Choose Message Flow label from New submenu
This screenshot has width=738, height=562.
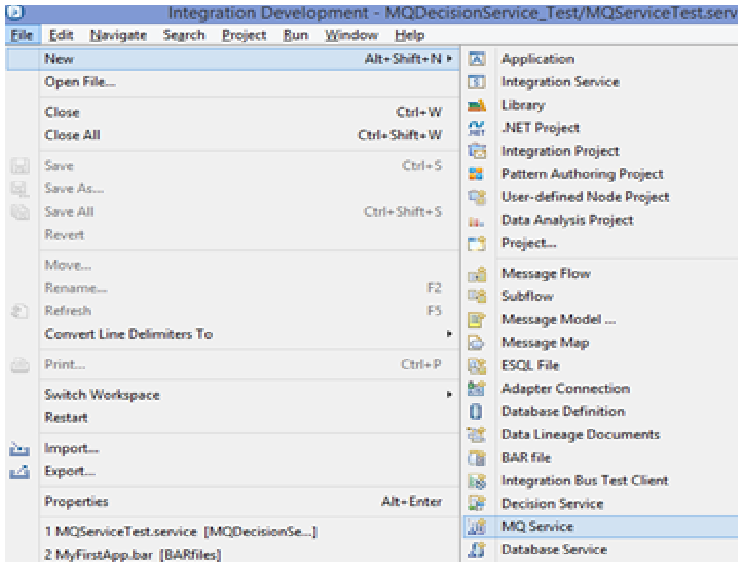pos(546,273)
